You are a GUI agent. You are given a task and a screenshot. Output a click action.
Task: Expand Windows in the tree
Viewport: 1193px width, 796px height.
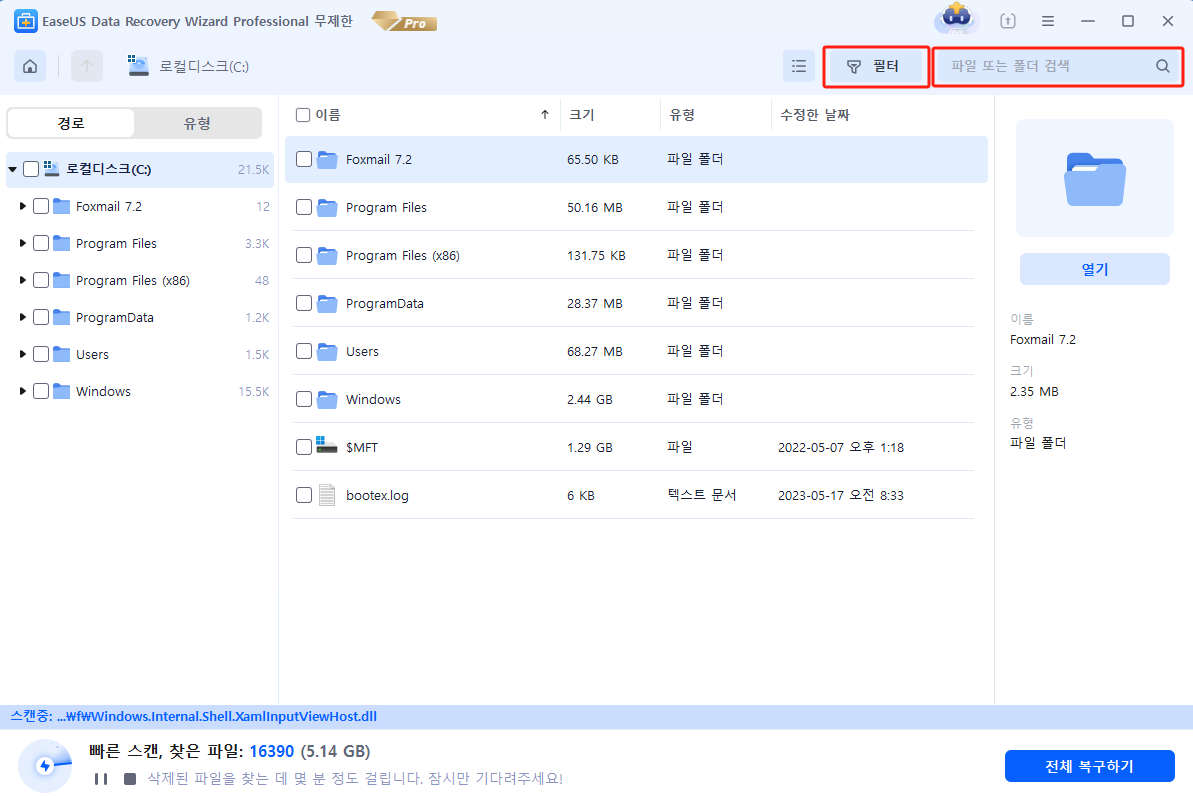click(22, 391)
